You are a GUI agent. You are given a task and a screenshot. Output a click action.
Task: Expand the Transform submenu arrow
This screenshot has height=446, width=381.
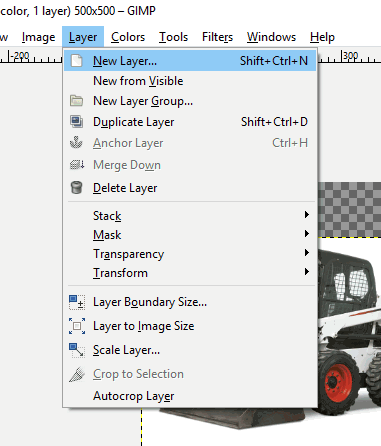coord(307,272)
